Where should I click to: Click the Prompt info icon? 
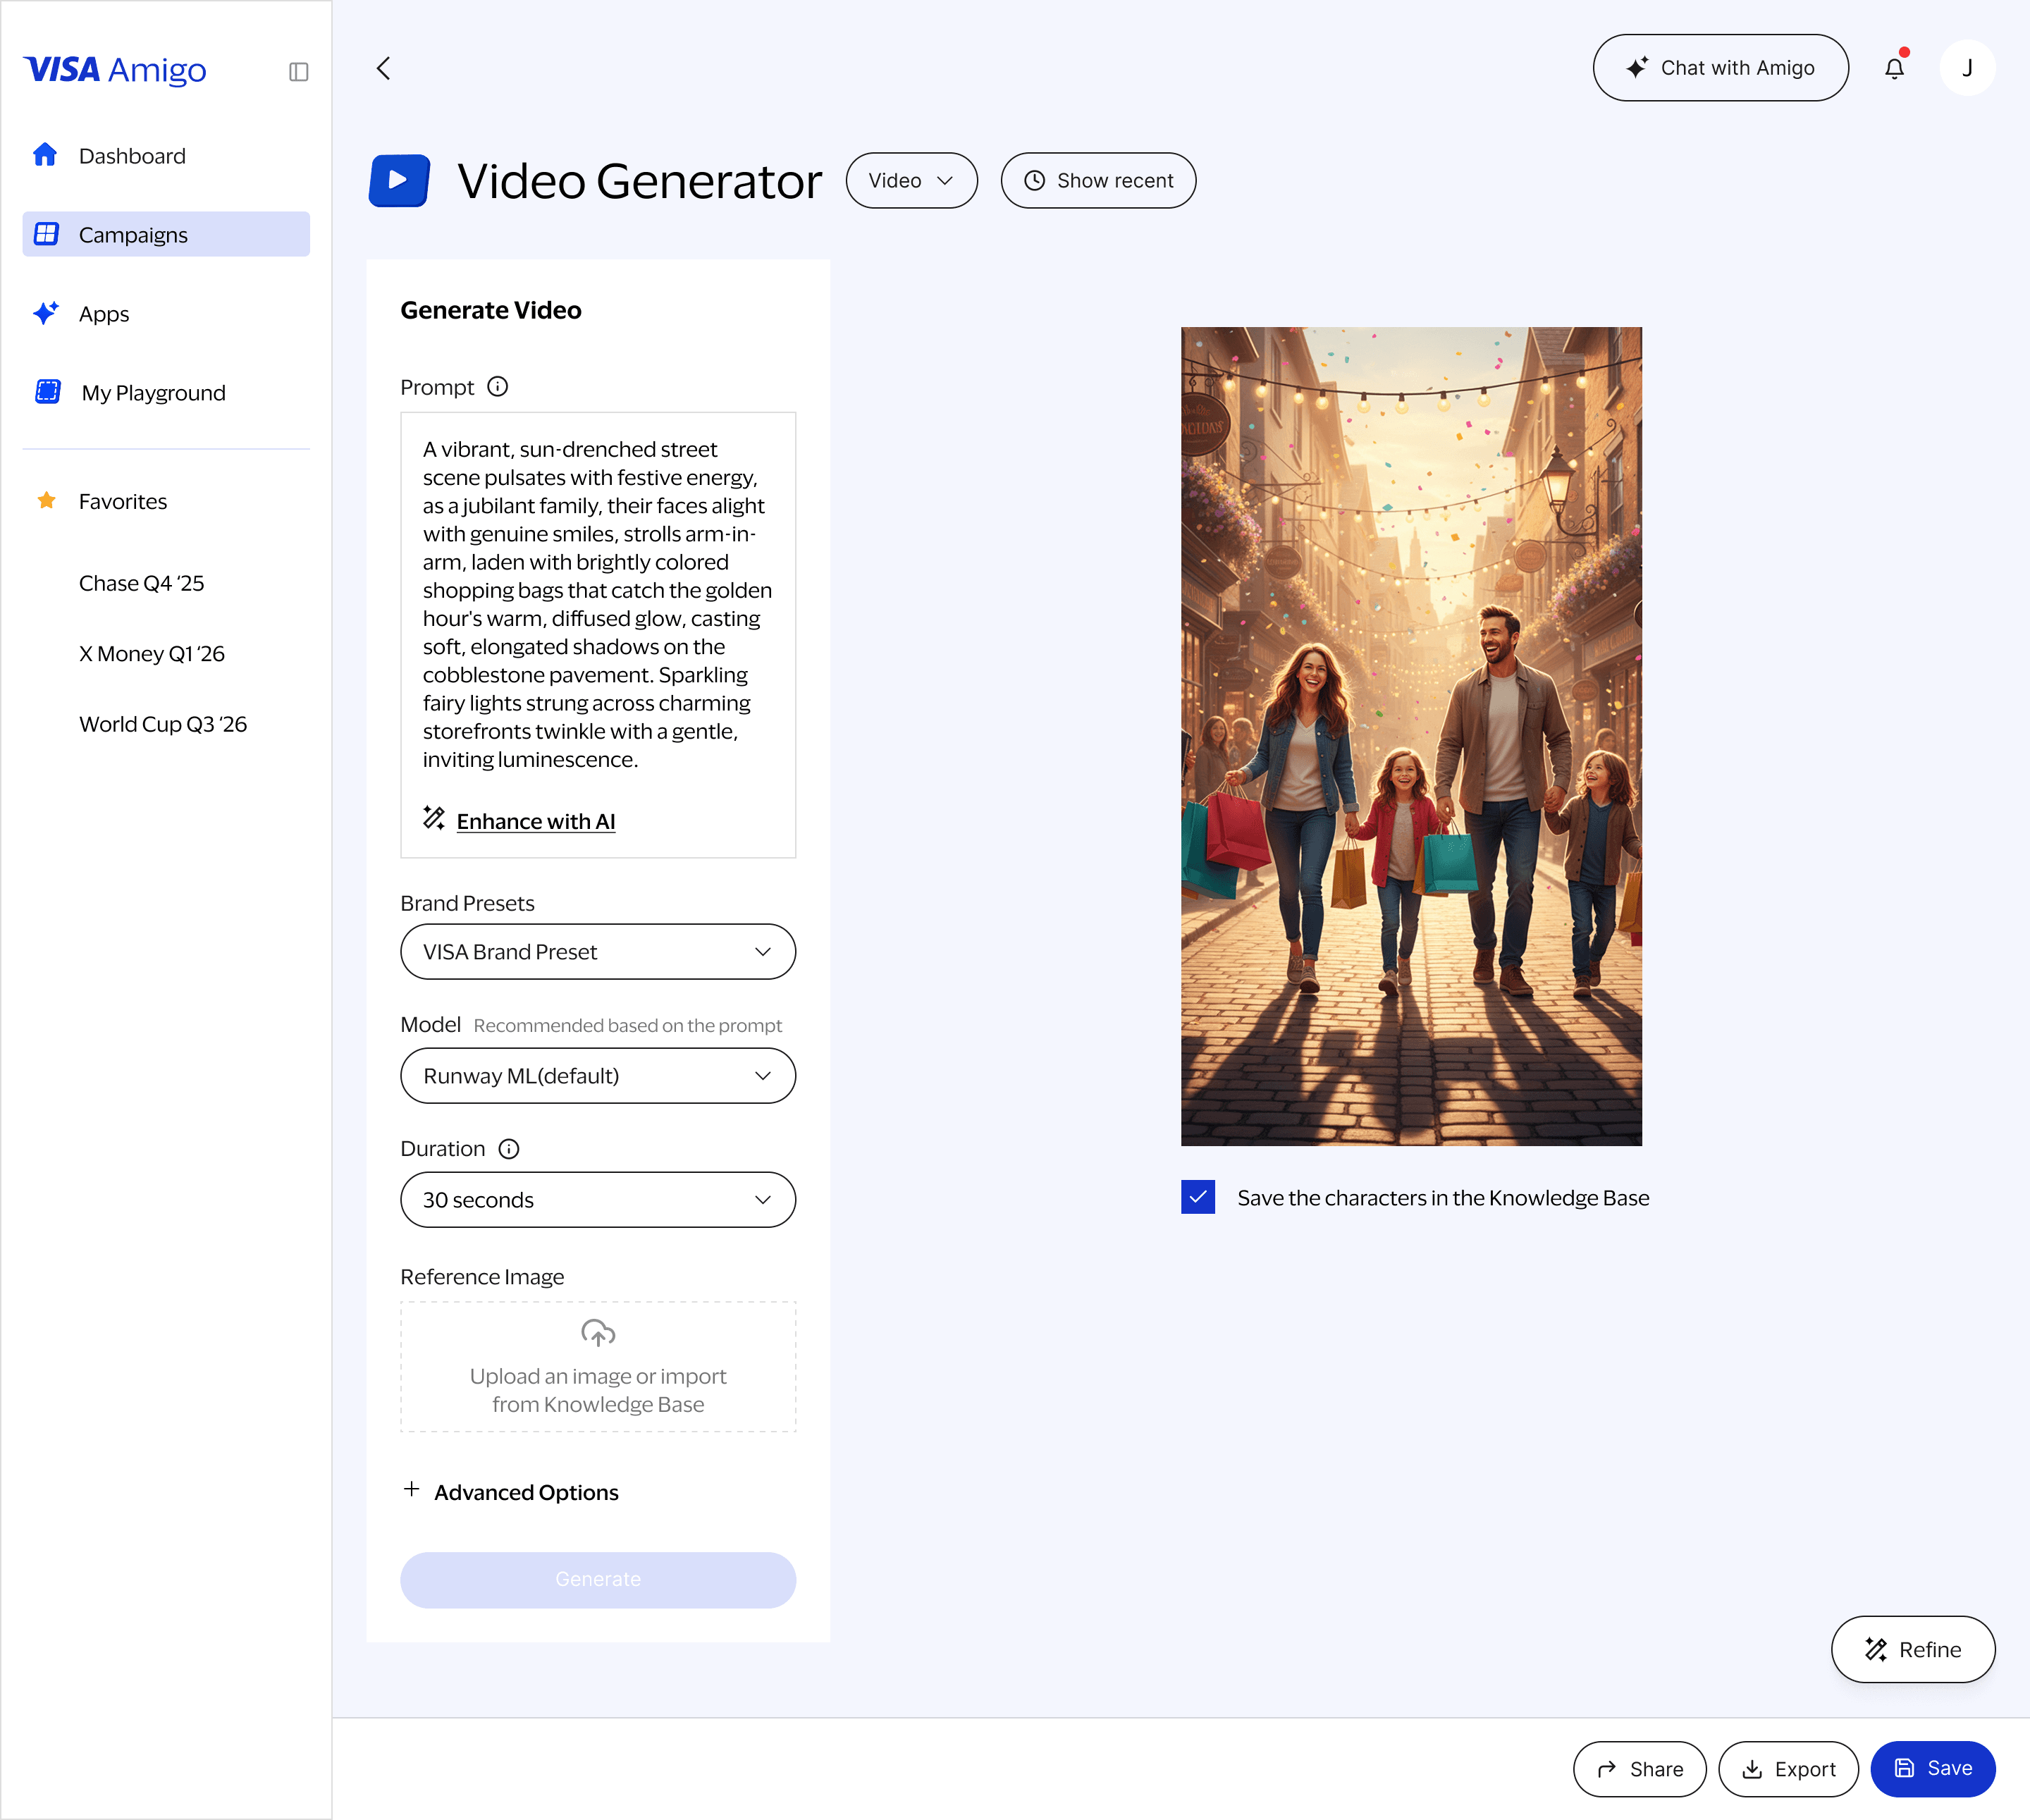tap(497, 386)
